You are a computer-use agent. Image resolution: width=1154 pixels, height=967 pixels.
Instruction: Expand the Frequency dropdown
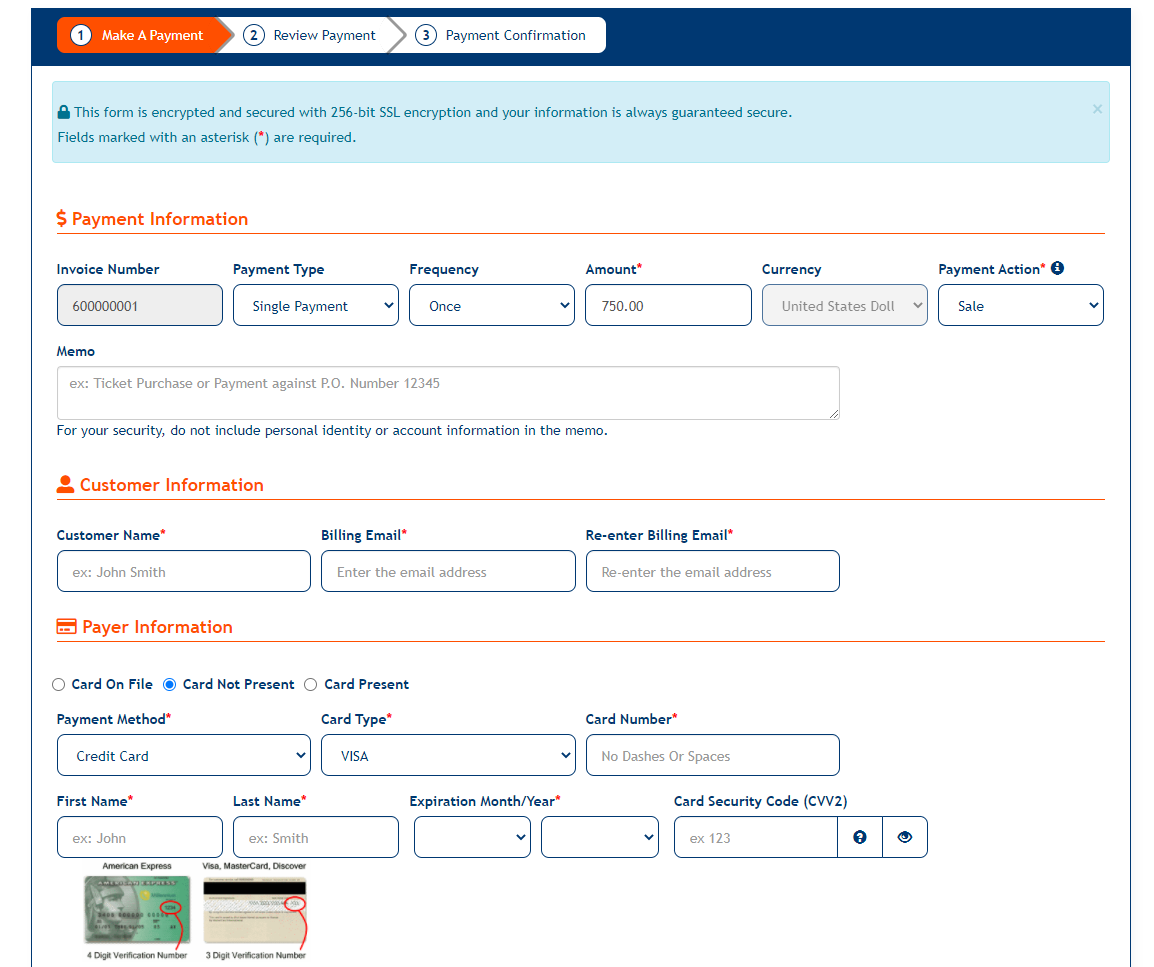click(491, 306)
